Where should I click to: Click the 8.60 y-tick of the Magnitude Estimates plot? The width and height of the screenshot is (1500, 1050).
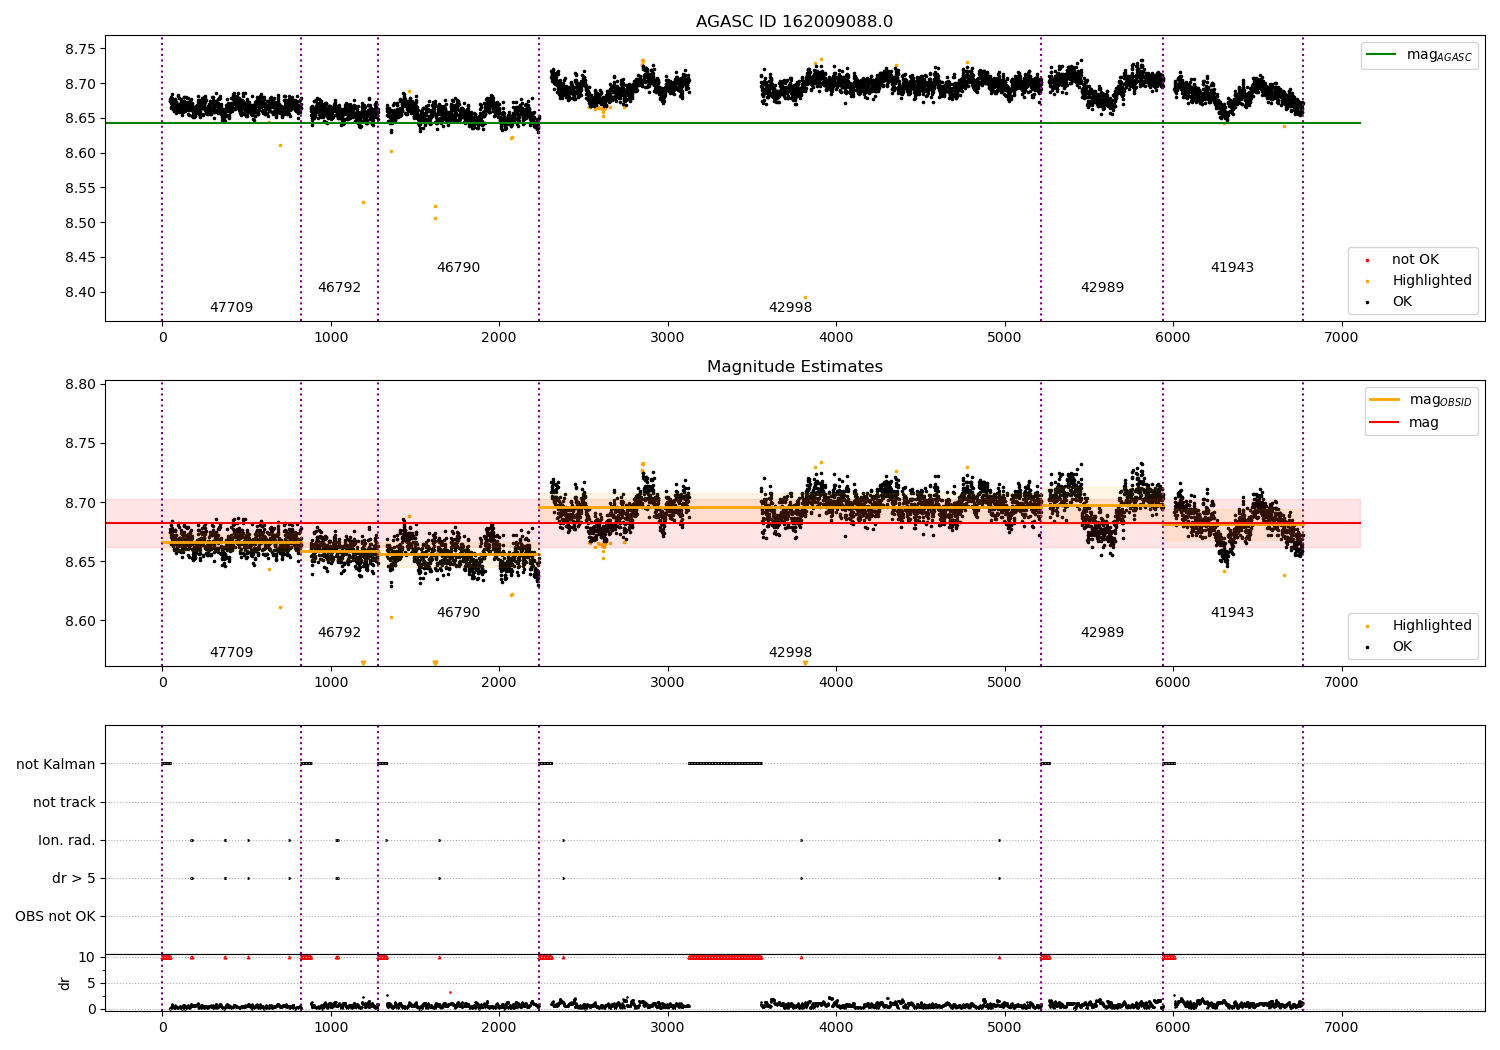79,621
